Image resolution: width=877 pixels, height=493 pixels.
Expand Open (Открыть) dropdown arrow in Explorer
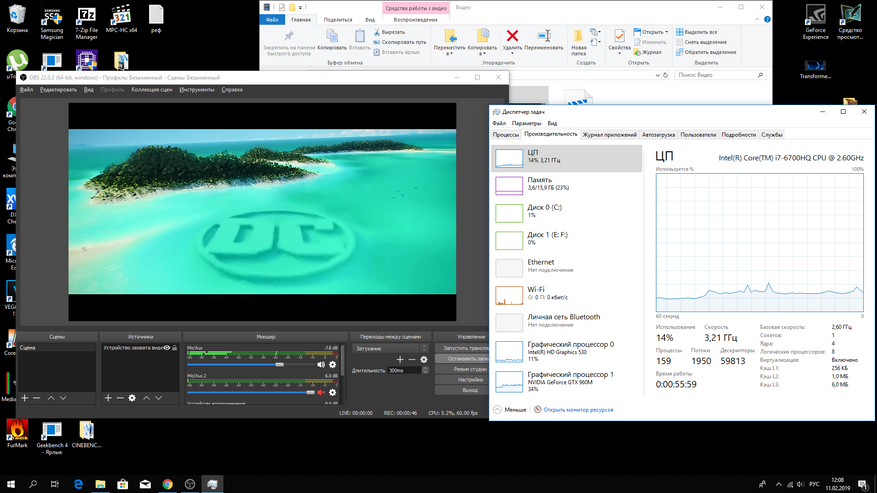667,32
